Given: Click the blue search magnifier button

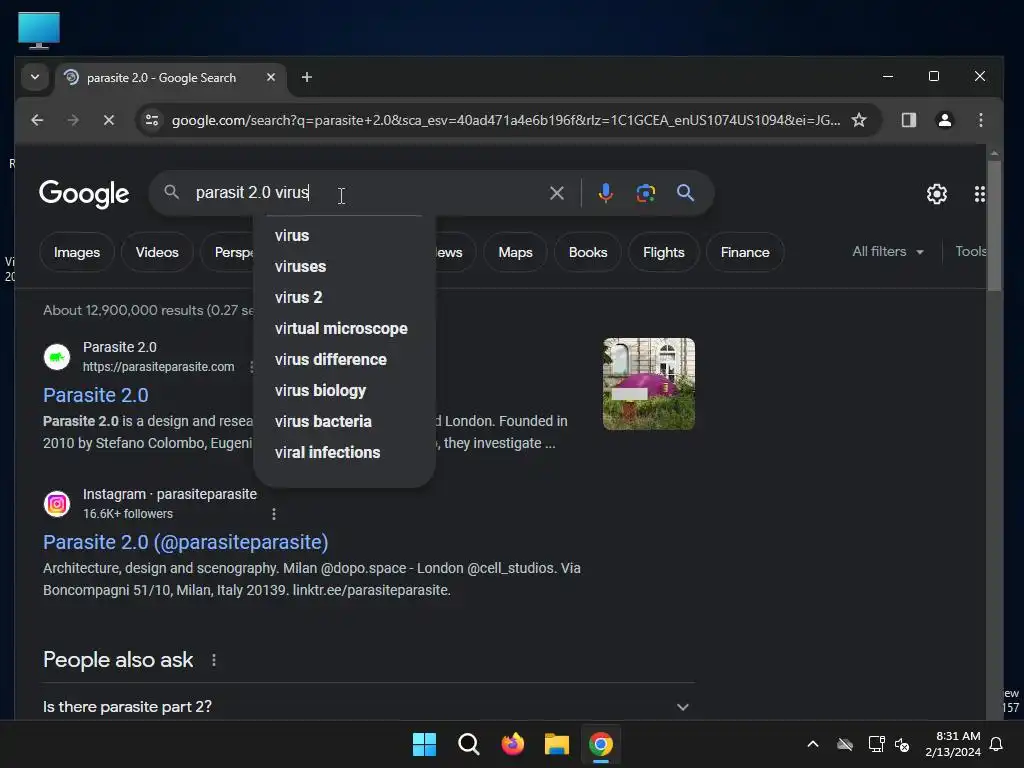Looking at the screenshot, I should [685, 193].
